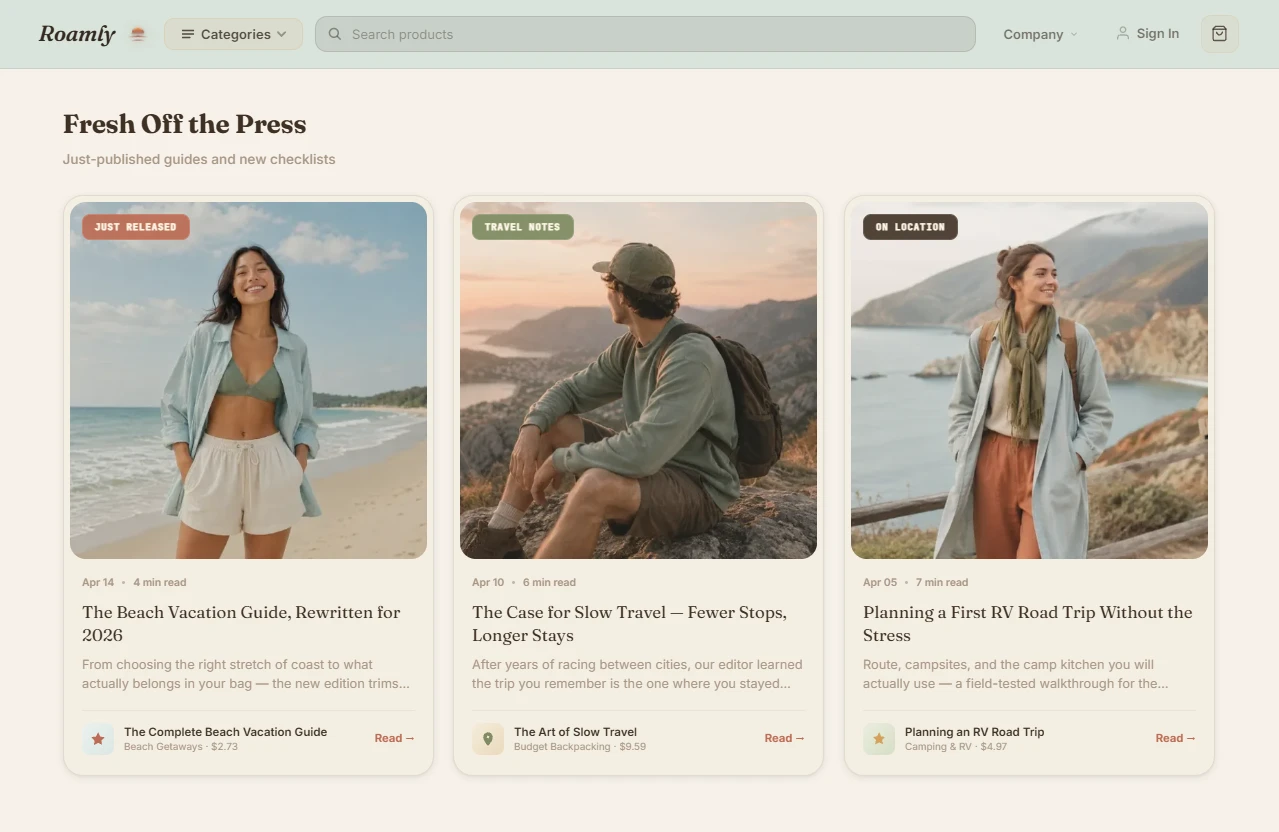
Task: Click Read on the RV Road Trip card
Action: [x=1175, y=738]
